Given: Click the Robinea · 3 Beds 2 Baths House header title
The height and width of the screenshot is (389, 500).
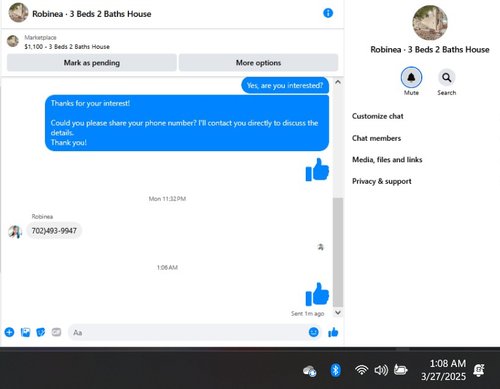Looking at the screenshot, I should 92,14.
